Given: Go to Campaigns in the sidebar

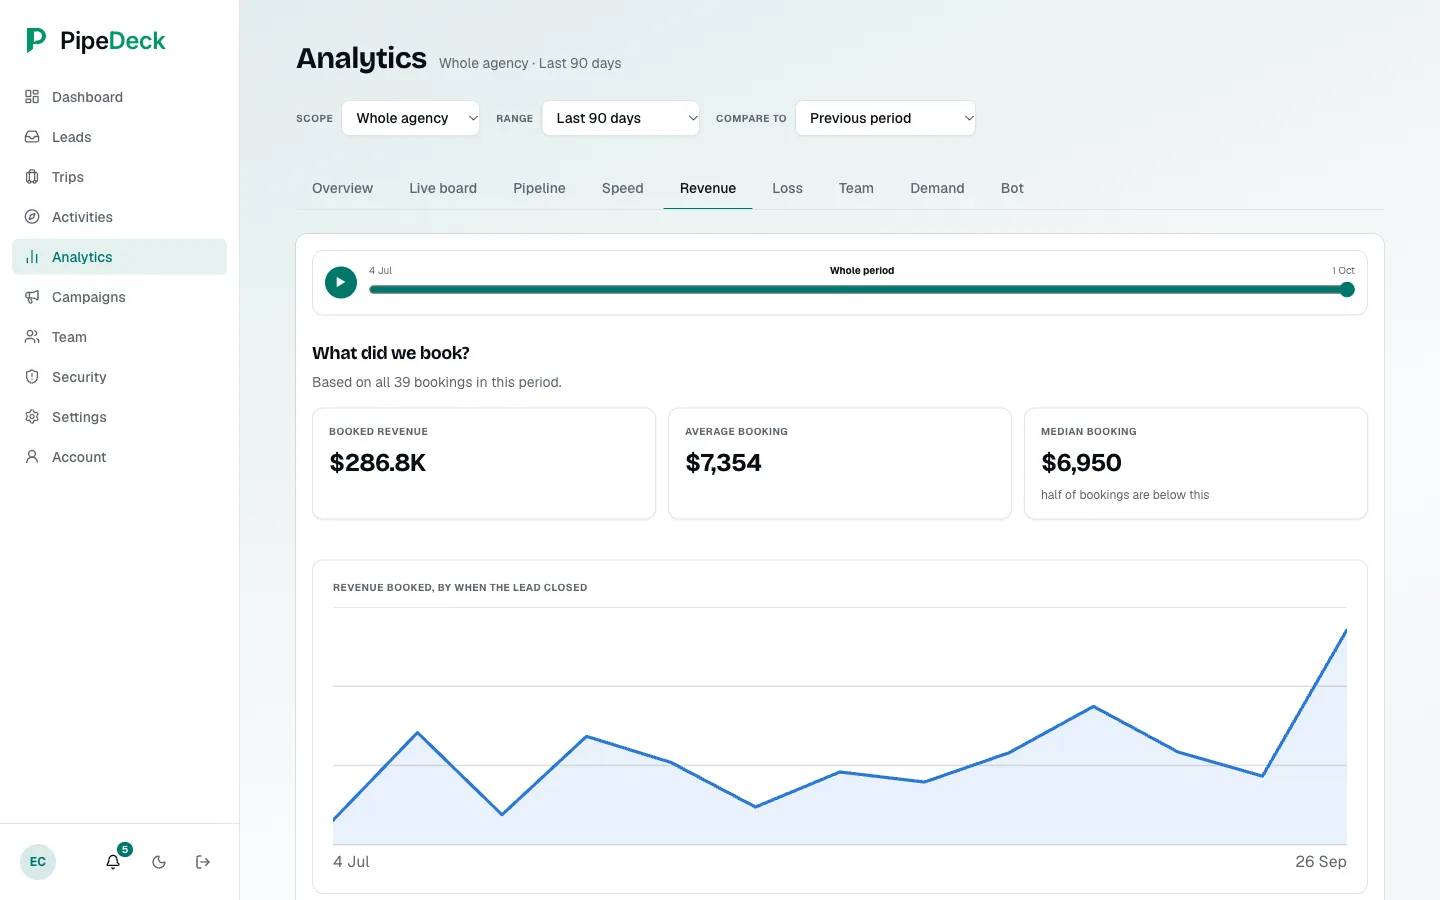Looking at the screenshot, I should pos(119,297).
